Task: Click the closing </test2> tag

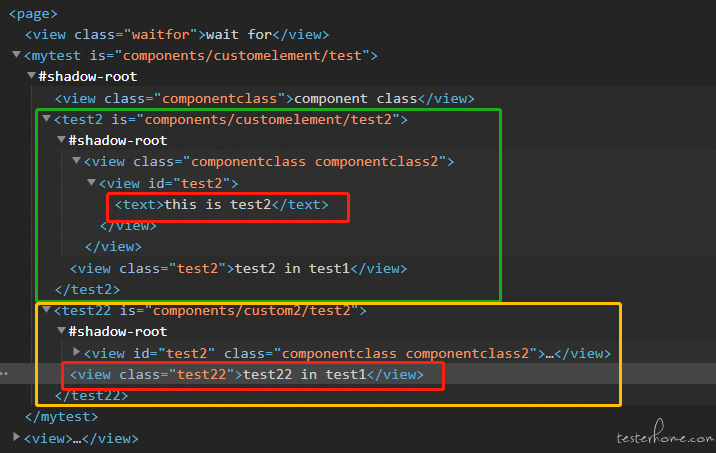Action: click(87, 290)
